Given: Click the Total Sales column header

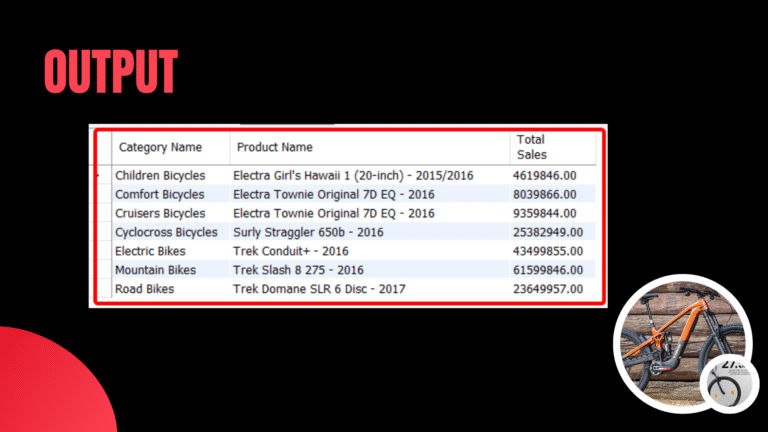Looking at the screenshot, I should point(531,147).
